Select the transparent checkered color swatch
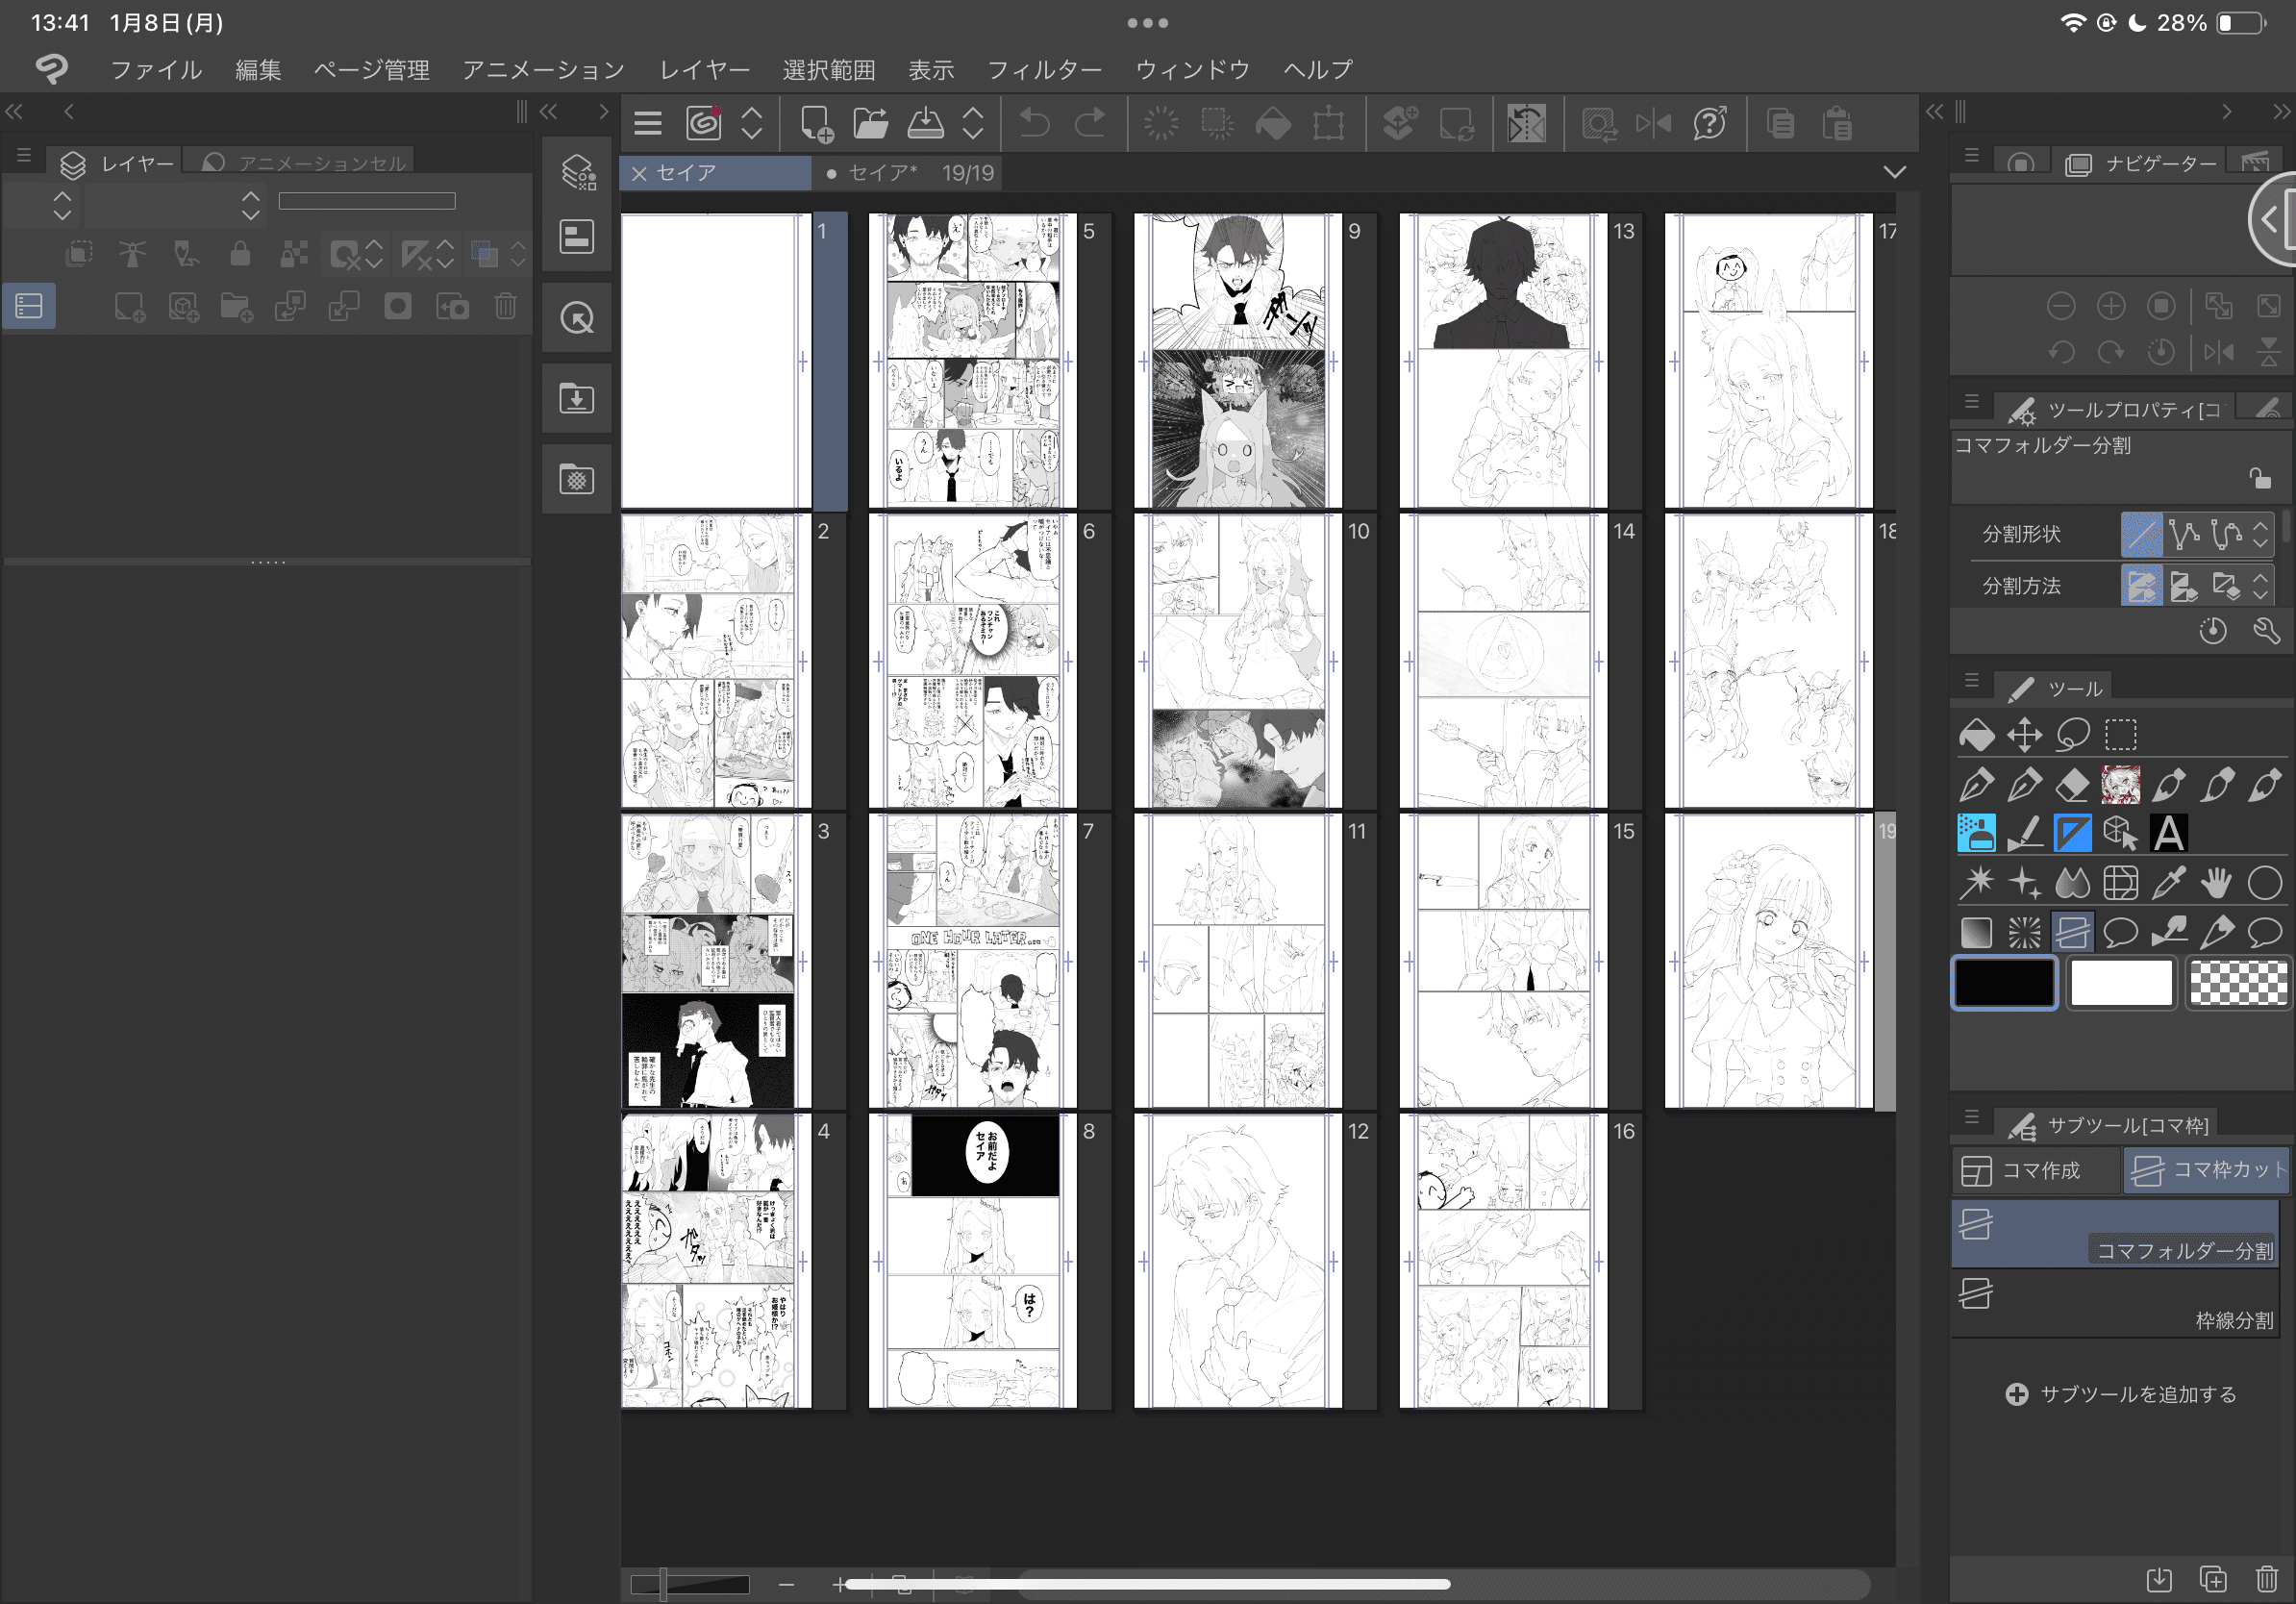This screenshot has height=1604, width=2296. 2237,983
